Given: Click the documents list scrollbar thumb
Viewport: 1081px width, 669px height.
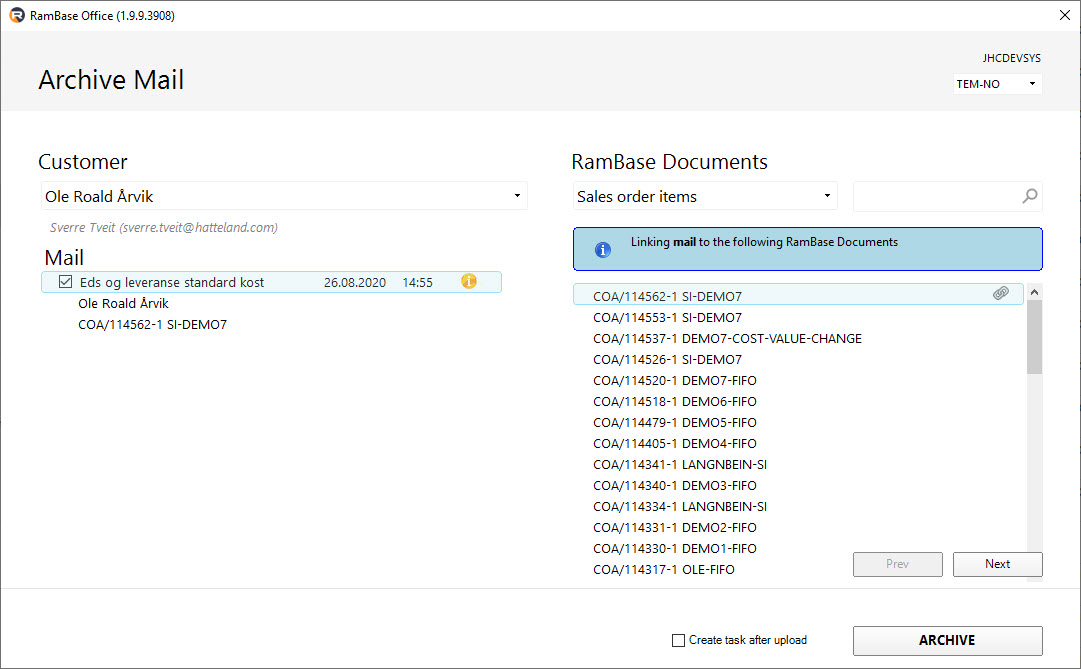Looking at the screenshot, I should (x=1034, y=337).
